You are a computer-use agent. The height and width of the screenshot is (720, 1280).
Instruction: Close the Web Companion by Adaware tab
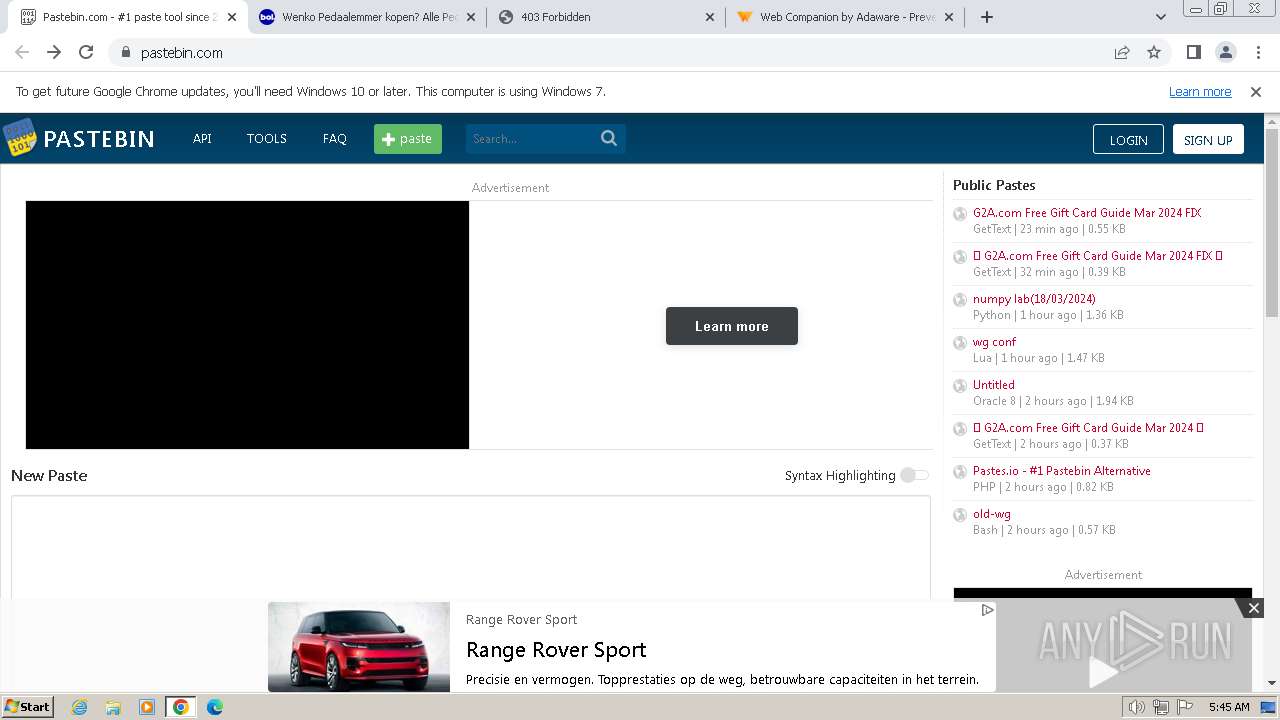[949, 17]
